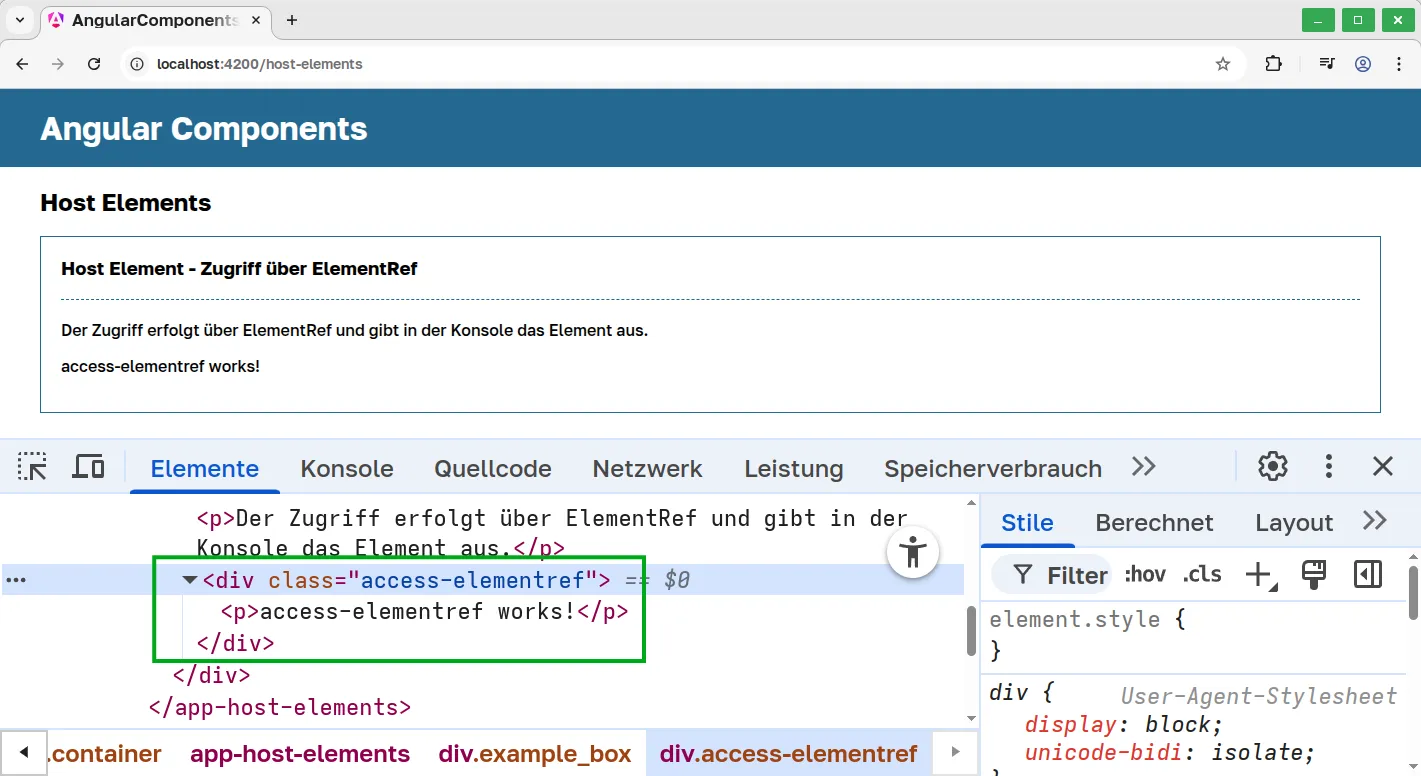The image size is (1421, 776).
Task: Click the styles pane scrollbar thumb
Action: click(x=1413, y=592)
